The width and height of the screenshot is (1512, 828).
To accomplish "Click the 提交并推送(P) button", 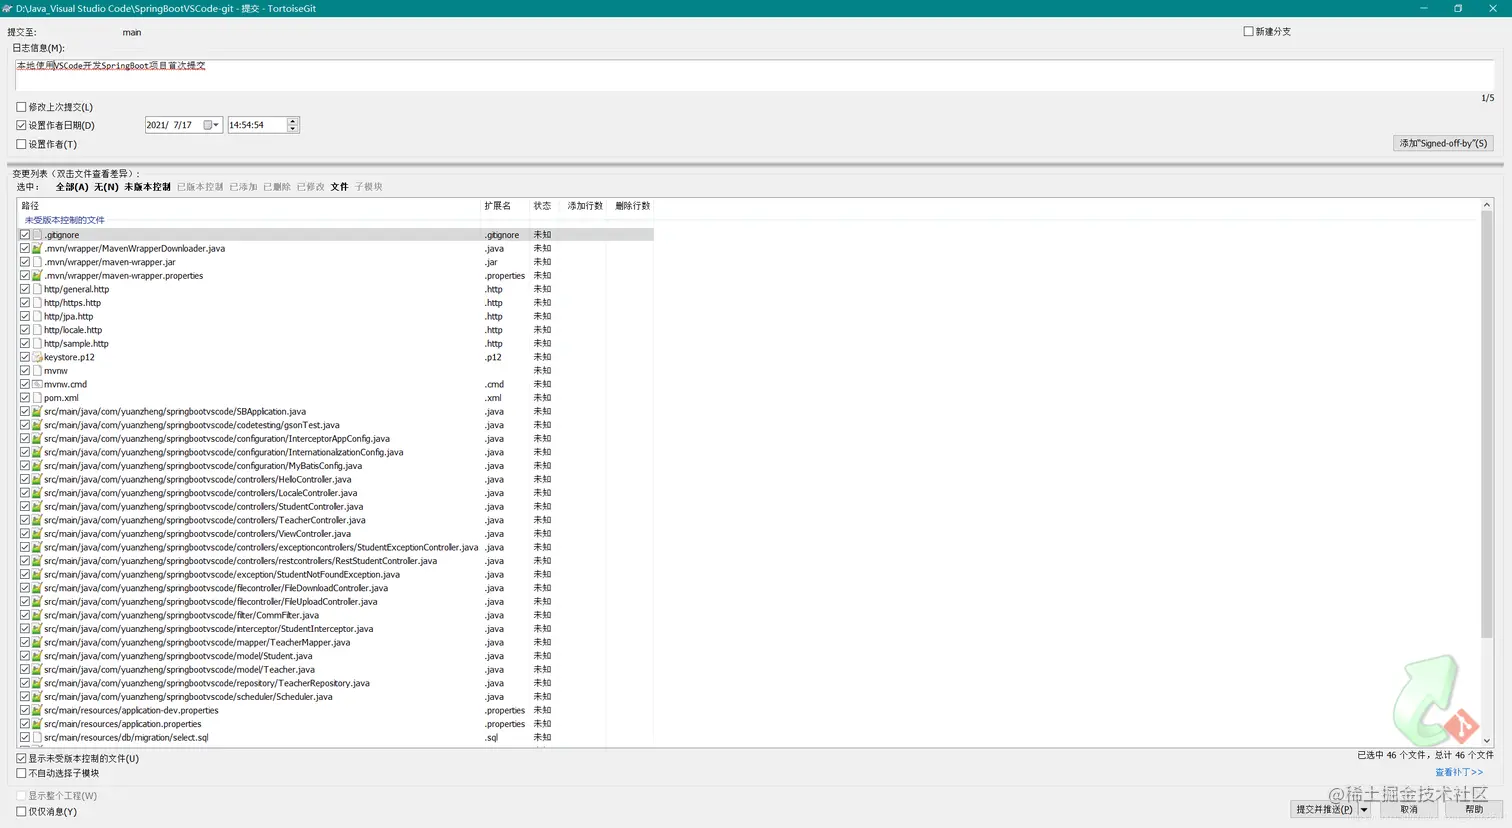I will (x=1324, y=810).
